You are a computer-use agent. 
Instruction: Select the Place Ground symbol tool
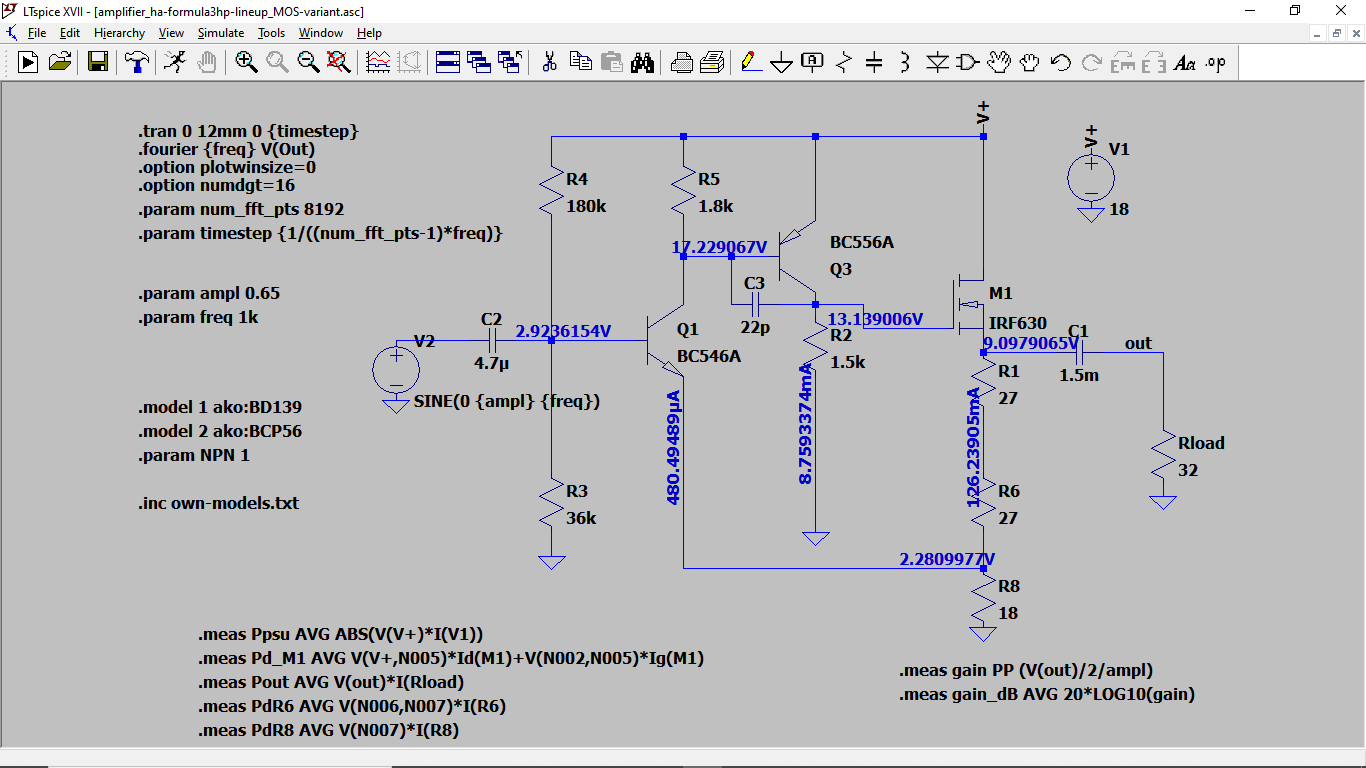click(781, 62)
